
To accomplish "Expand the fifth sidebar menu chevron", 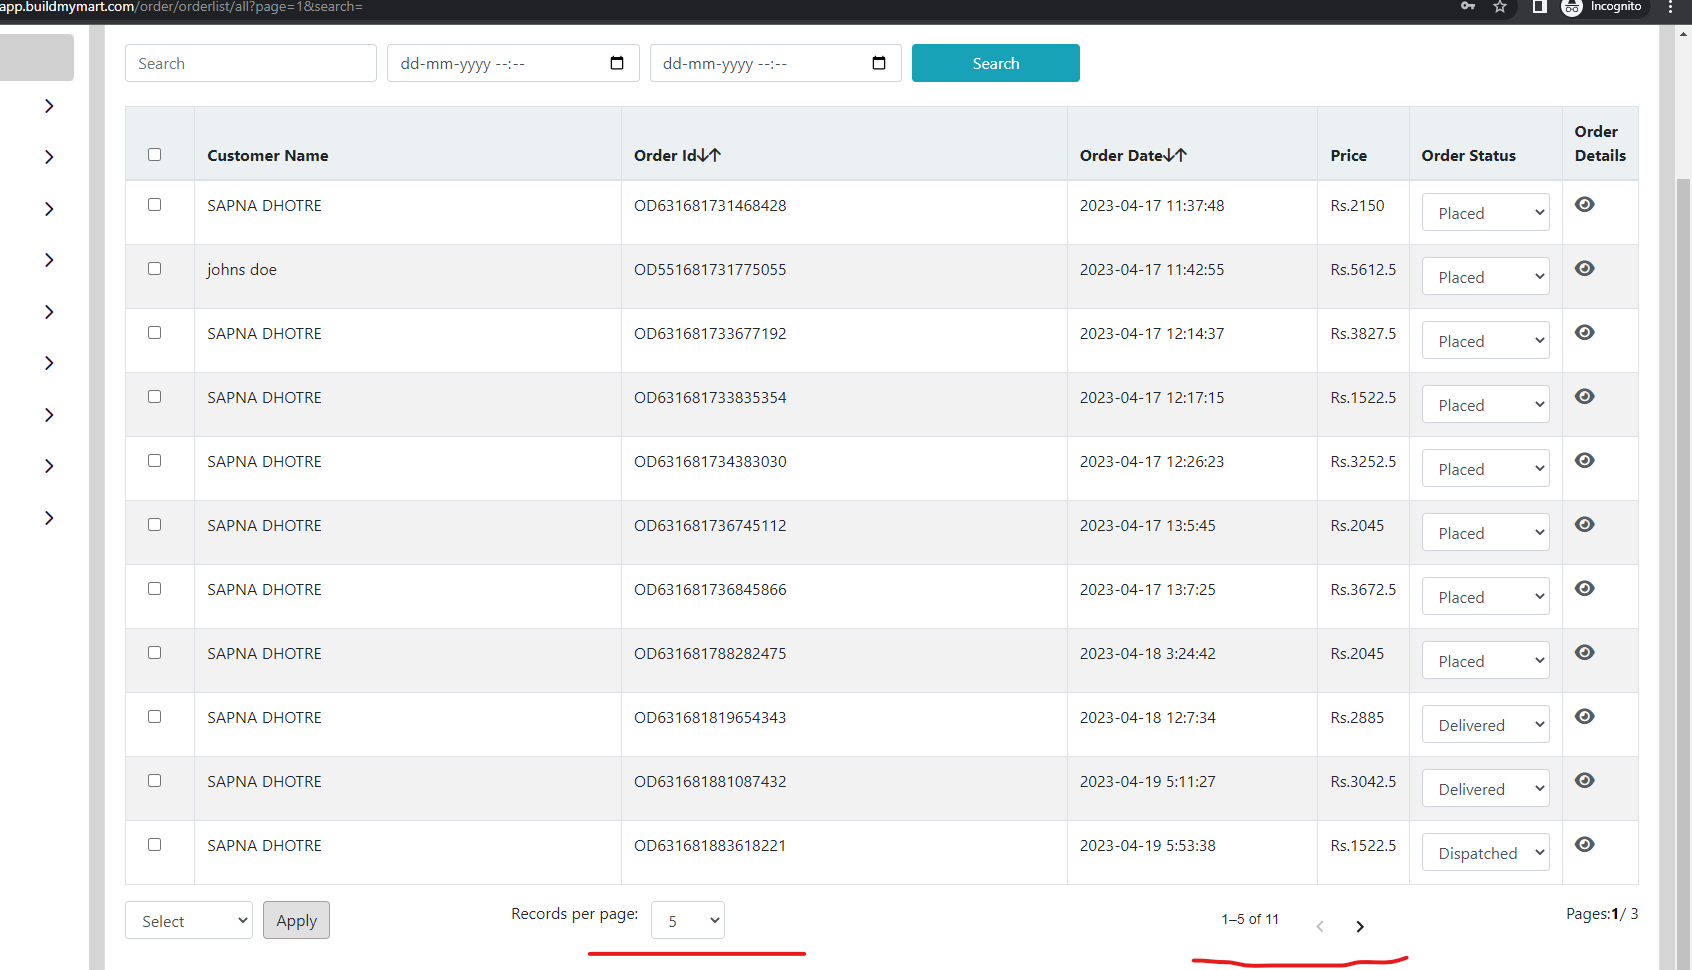I will [x=49, y=312].
